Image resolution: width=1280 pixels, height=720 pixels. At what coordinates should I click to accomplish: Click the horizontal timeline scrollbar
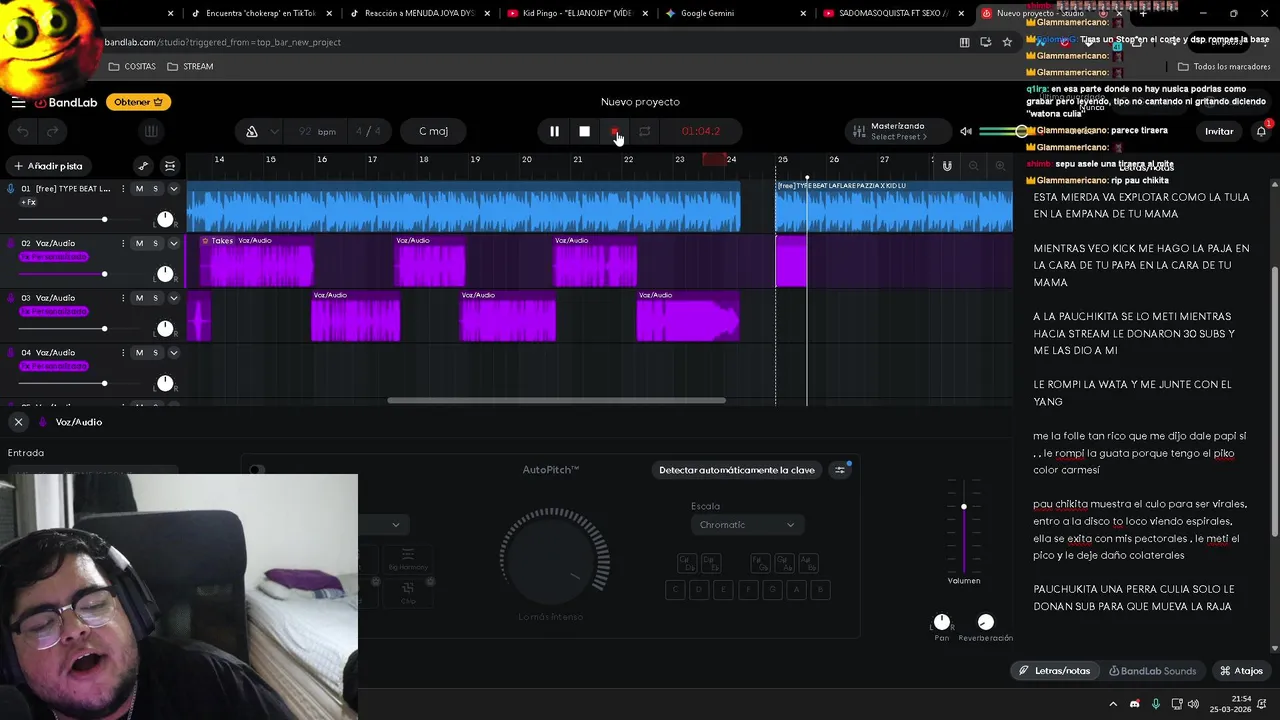(x=556, y=401)
